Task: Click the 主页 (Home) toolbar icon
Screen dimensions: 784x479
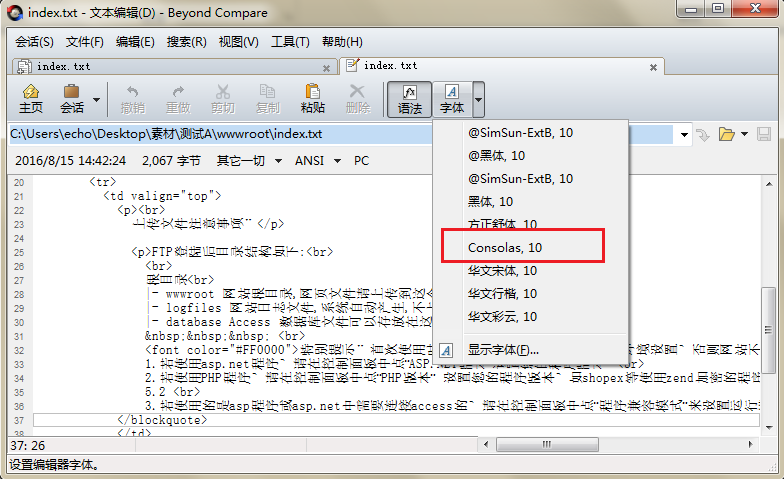Action: coord(31,99)
